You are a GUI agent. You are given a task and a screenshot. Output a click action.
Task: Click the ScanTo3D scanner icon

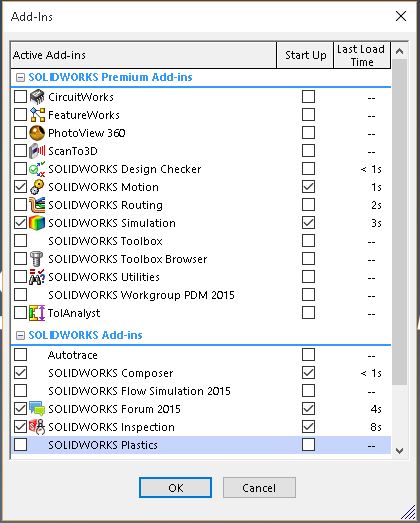point(37,151)
